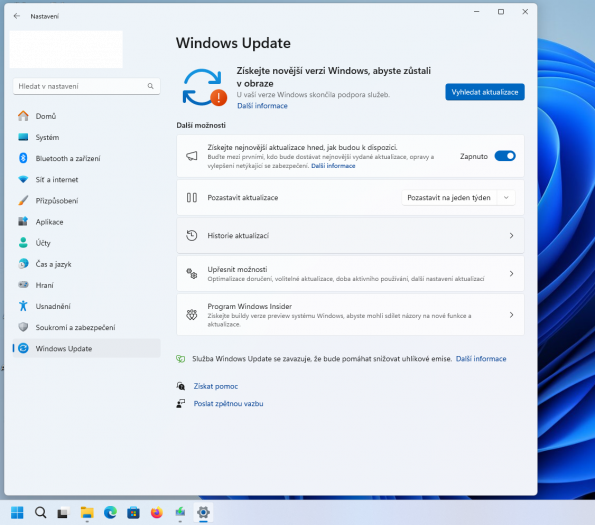Click the Usnadnění accessibility icon
Viewport: 595px width, 525px height.
tap(23, 306)
